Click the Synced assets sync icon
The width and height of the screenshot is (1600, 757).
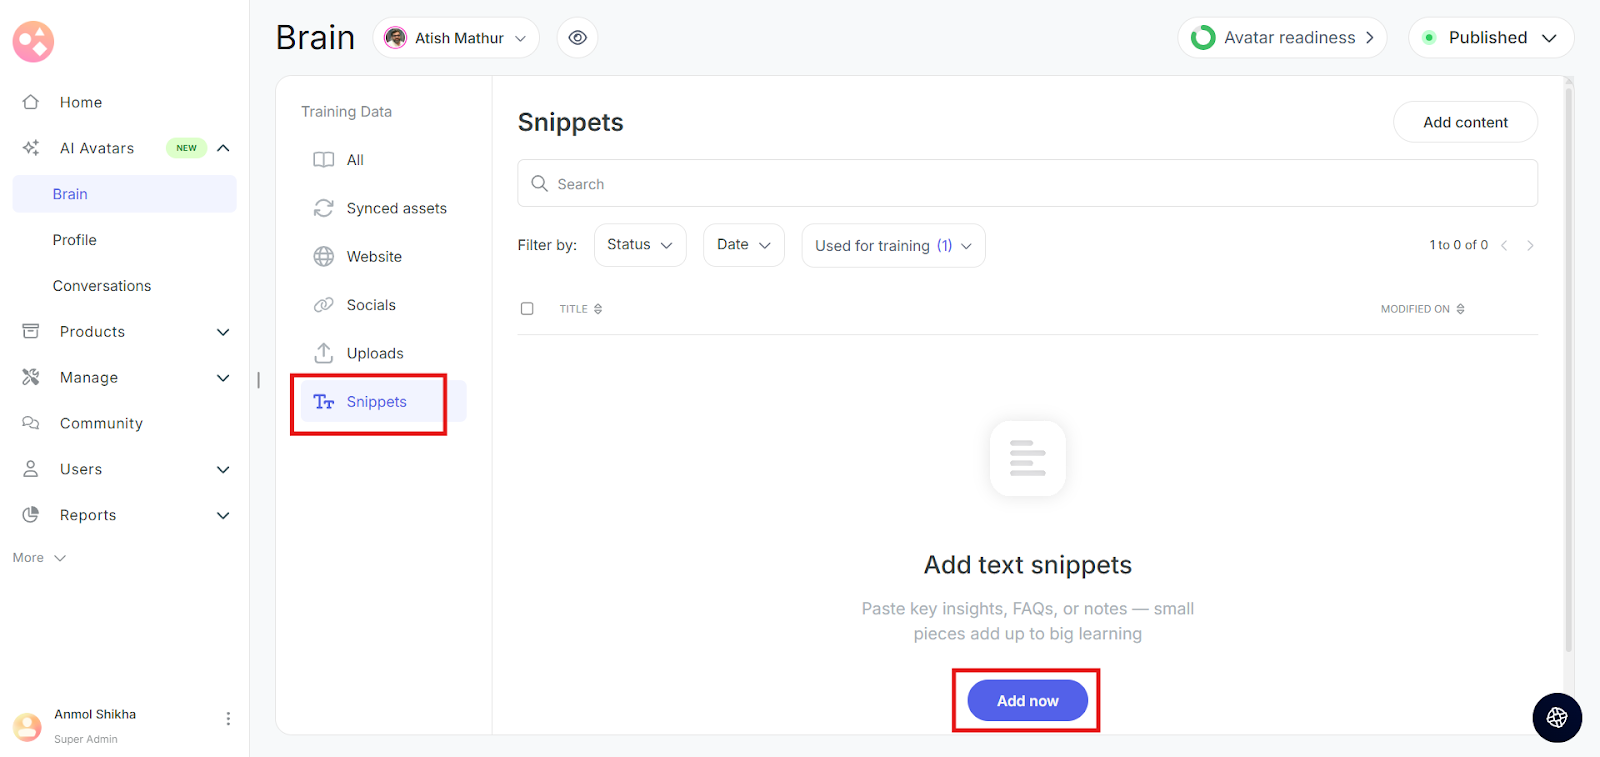[x=323, y=208]
